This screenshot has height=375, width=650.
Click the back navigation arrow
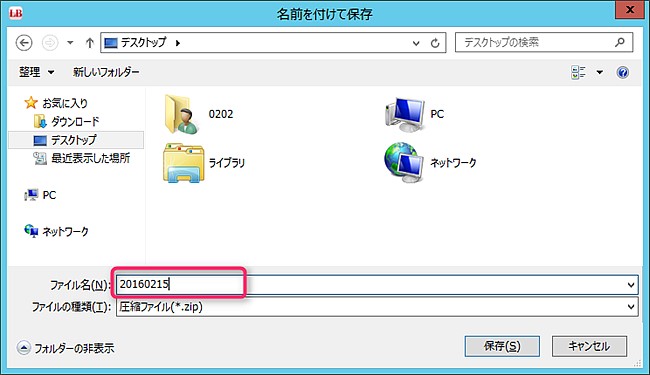[x=24, y=43]
